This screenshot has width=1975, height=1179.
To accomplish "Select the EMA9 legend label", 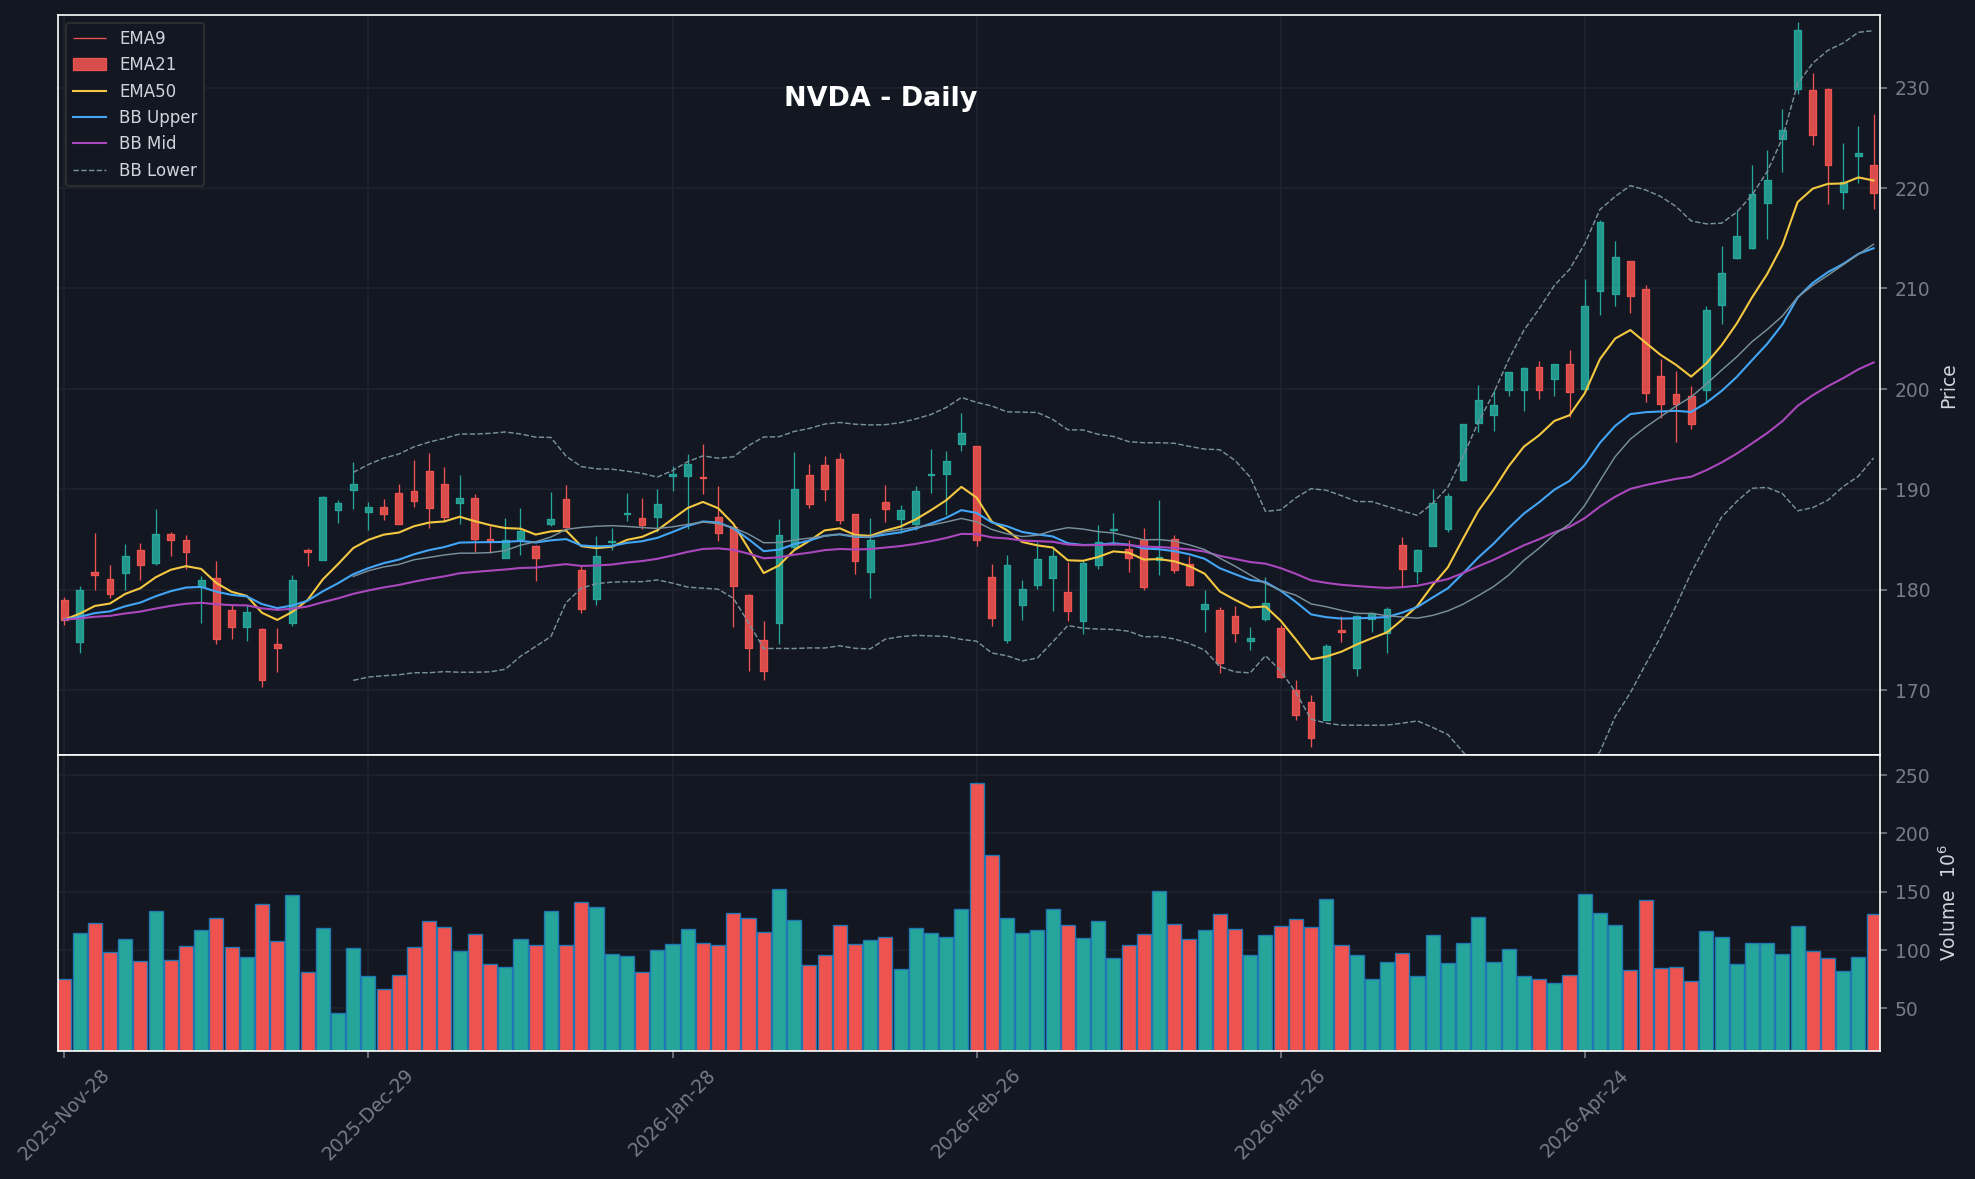I will [x=142, y=38].
